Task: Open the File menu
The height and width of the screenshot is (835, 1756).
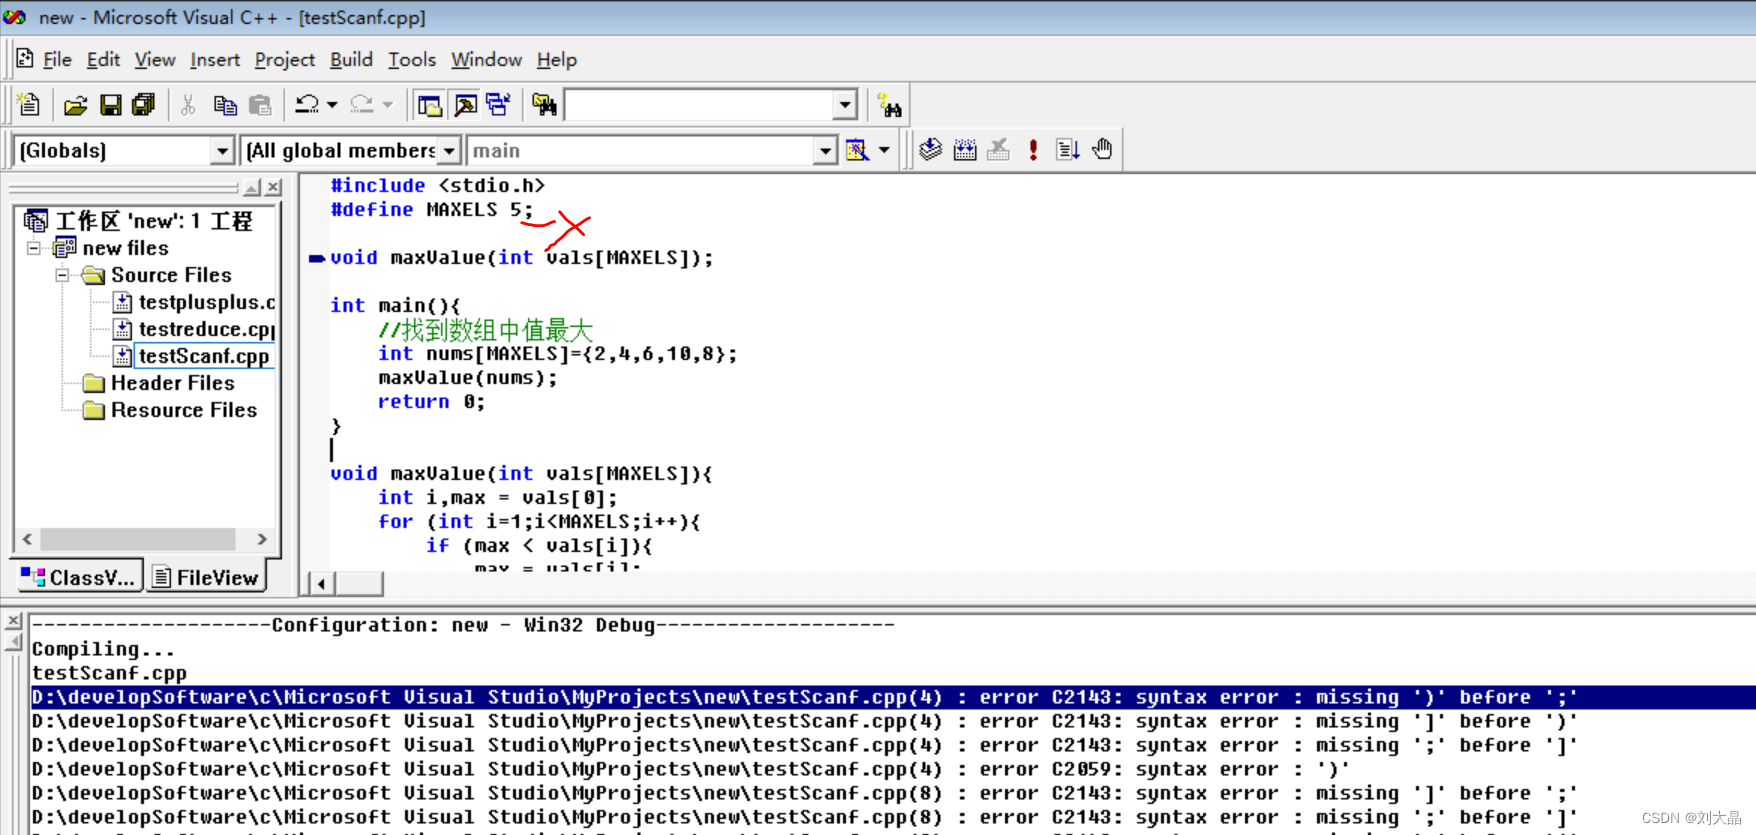Action: (x=57, y=60)
